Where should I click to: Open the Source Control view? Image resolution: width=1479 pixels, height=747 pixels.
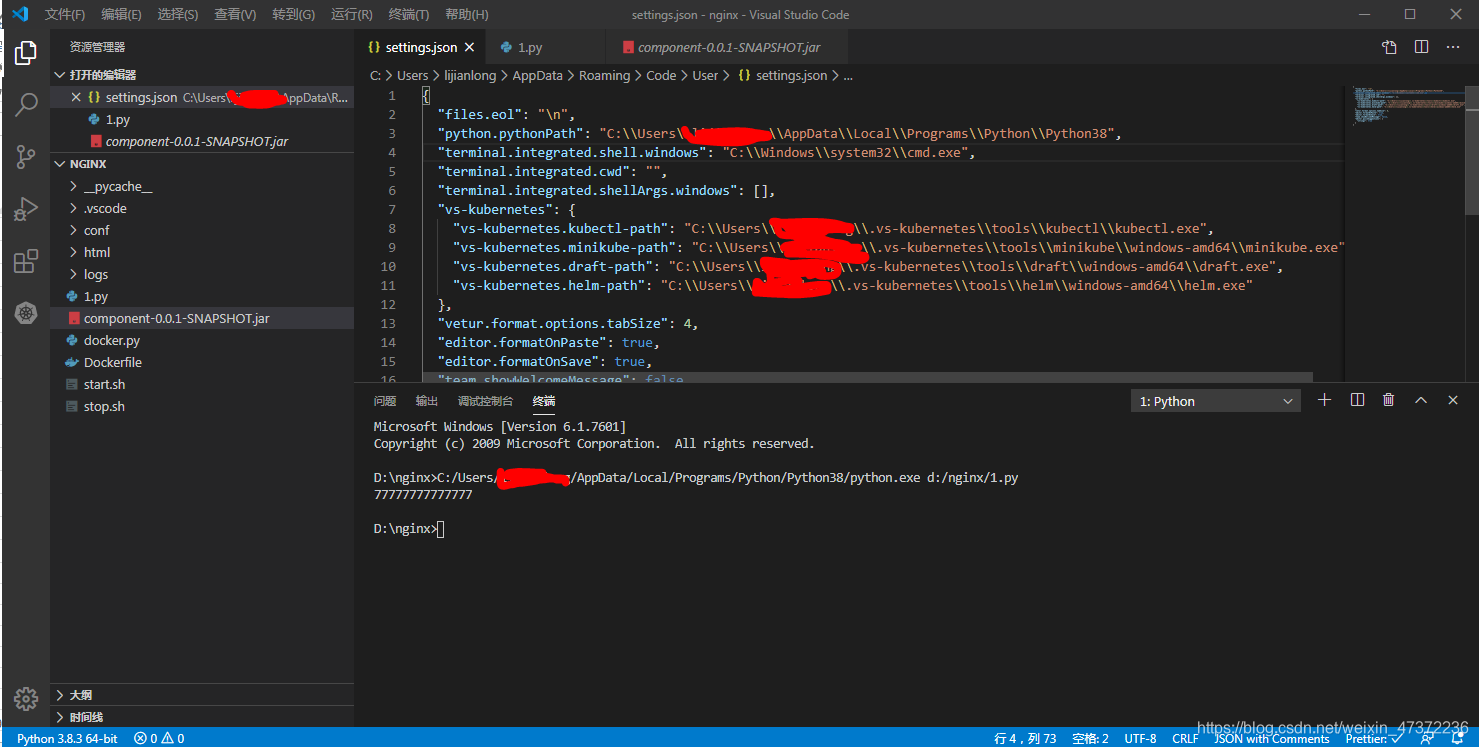tap(26, 157)
